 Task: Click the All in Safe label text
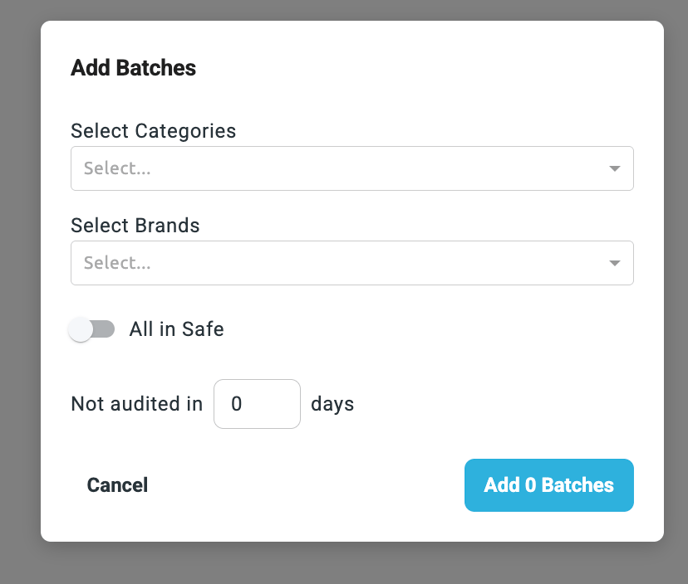(176, 329)
